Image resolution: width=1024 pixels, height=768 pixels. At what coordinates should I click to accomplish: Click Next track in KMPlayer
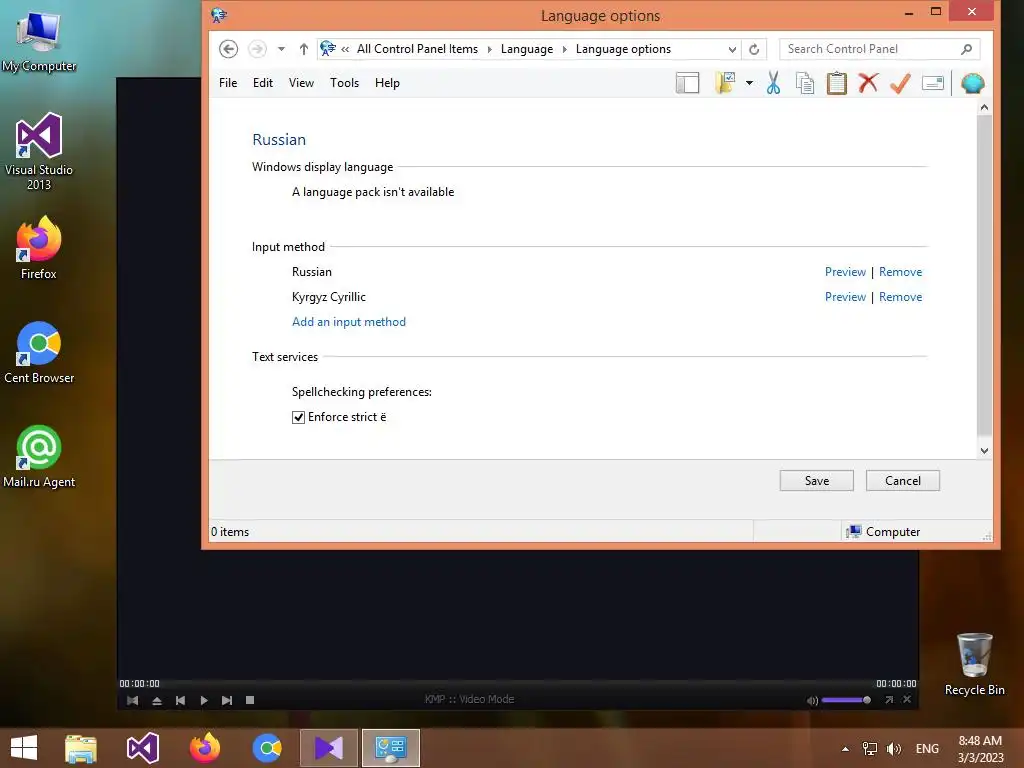(227, 700)
